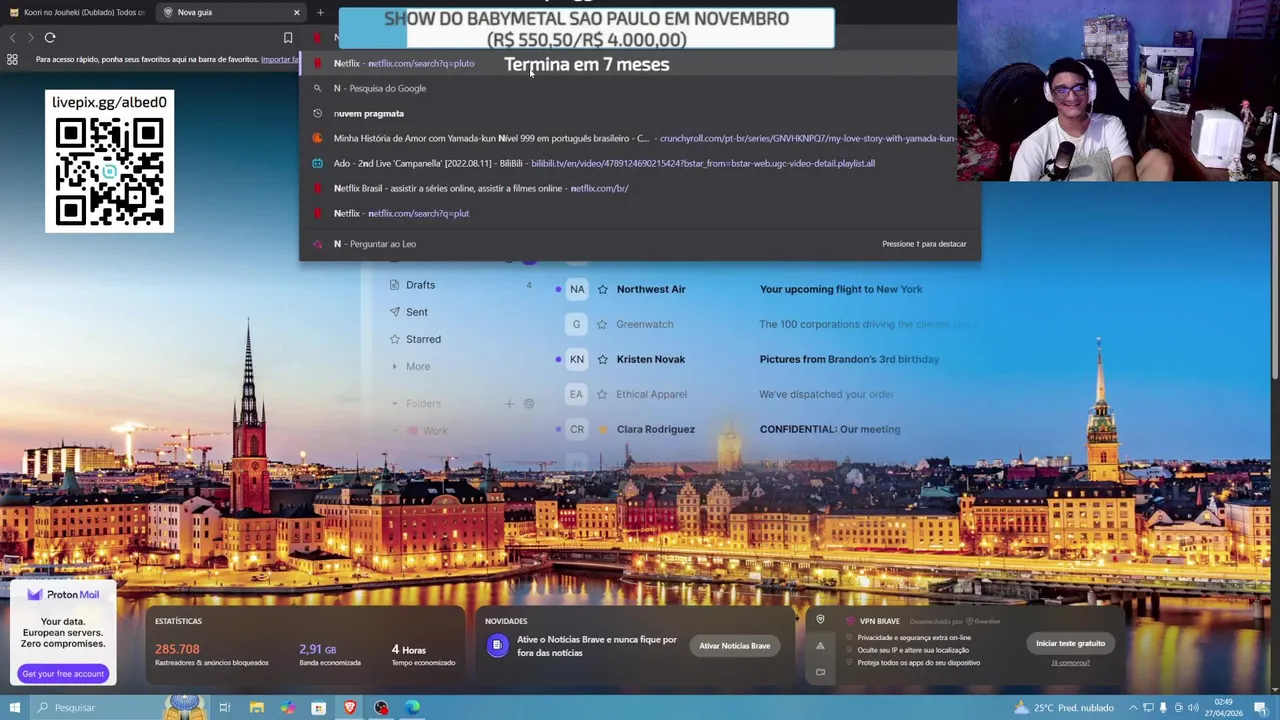The height and width of the screenshot is (720, 1280).
Task: Select the triangle icon in VPN card sidebar
Action: (820, 646)
